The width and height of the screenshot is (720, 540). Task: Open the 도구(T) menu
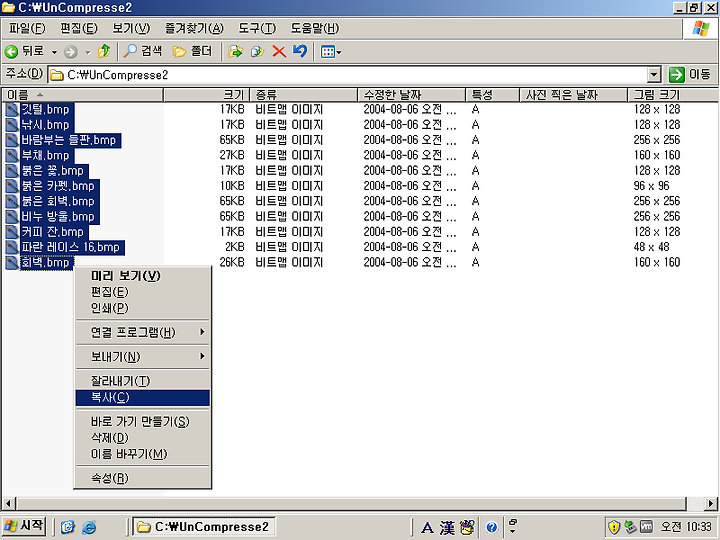point(257,28)
